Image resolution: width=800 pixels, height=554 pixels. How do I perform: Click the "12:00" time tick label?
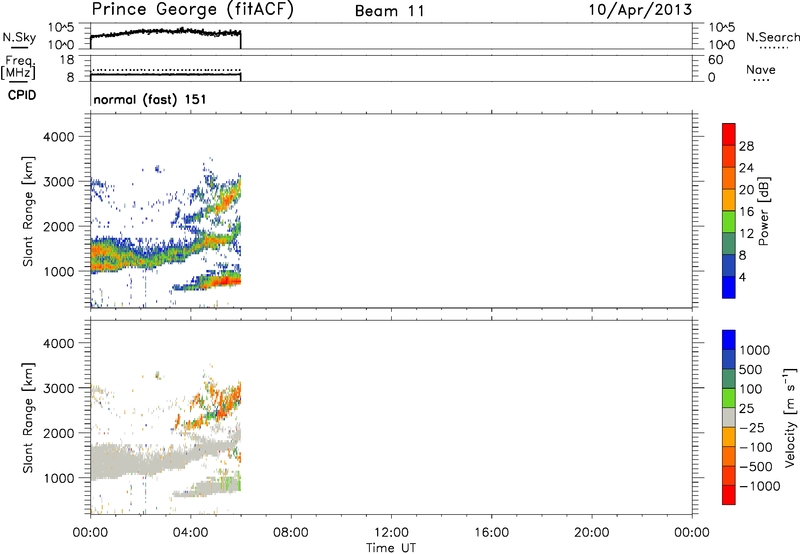click(x=391, y=533)
